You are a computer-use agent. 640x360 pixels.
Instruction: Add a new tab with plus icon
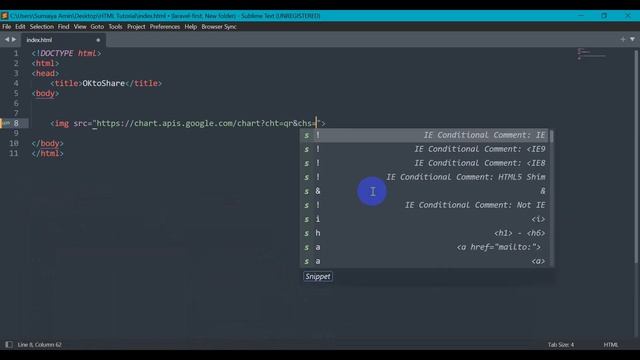tap(623, 40)
